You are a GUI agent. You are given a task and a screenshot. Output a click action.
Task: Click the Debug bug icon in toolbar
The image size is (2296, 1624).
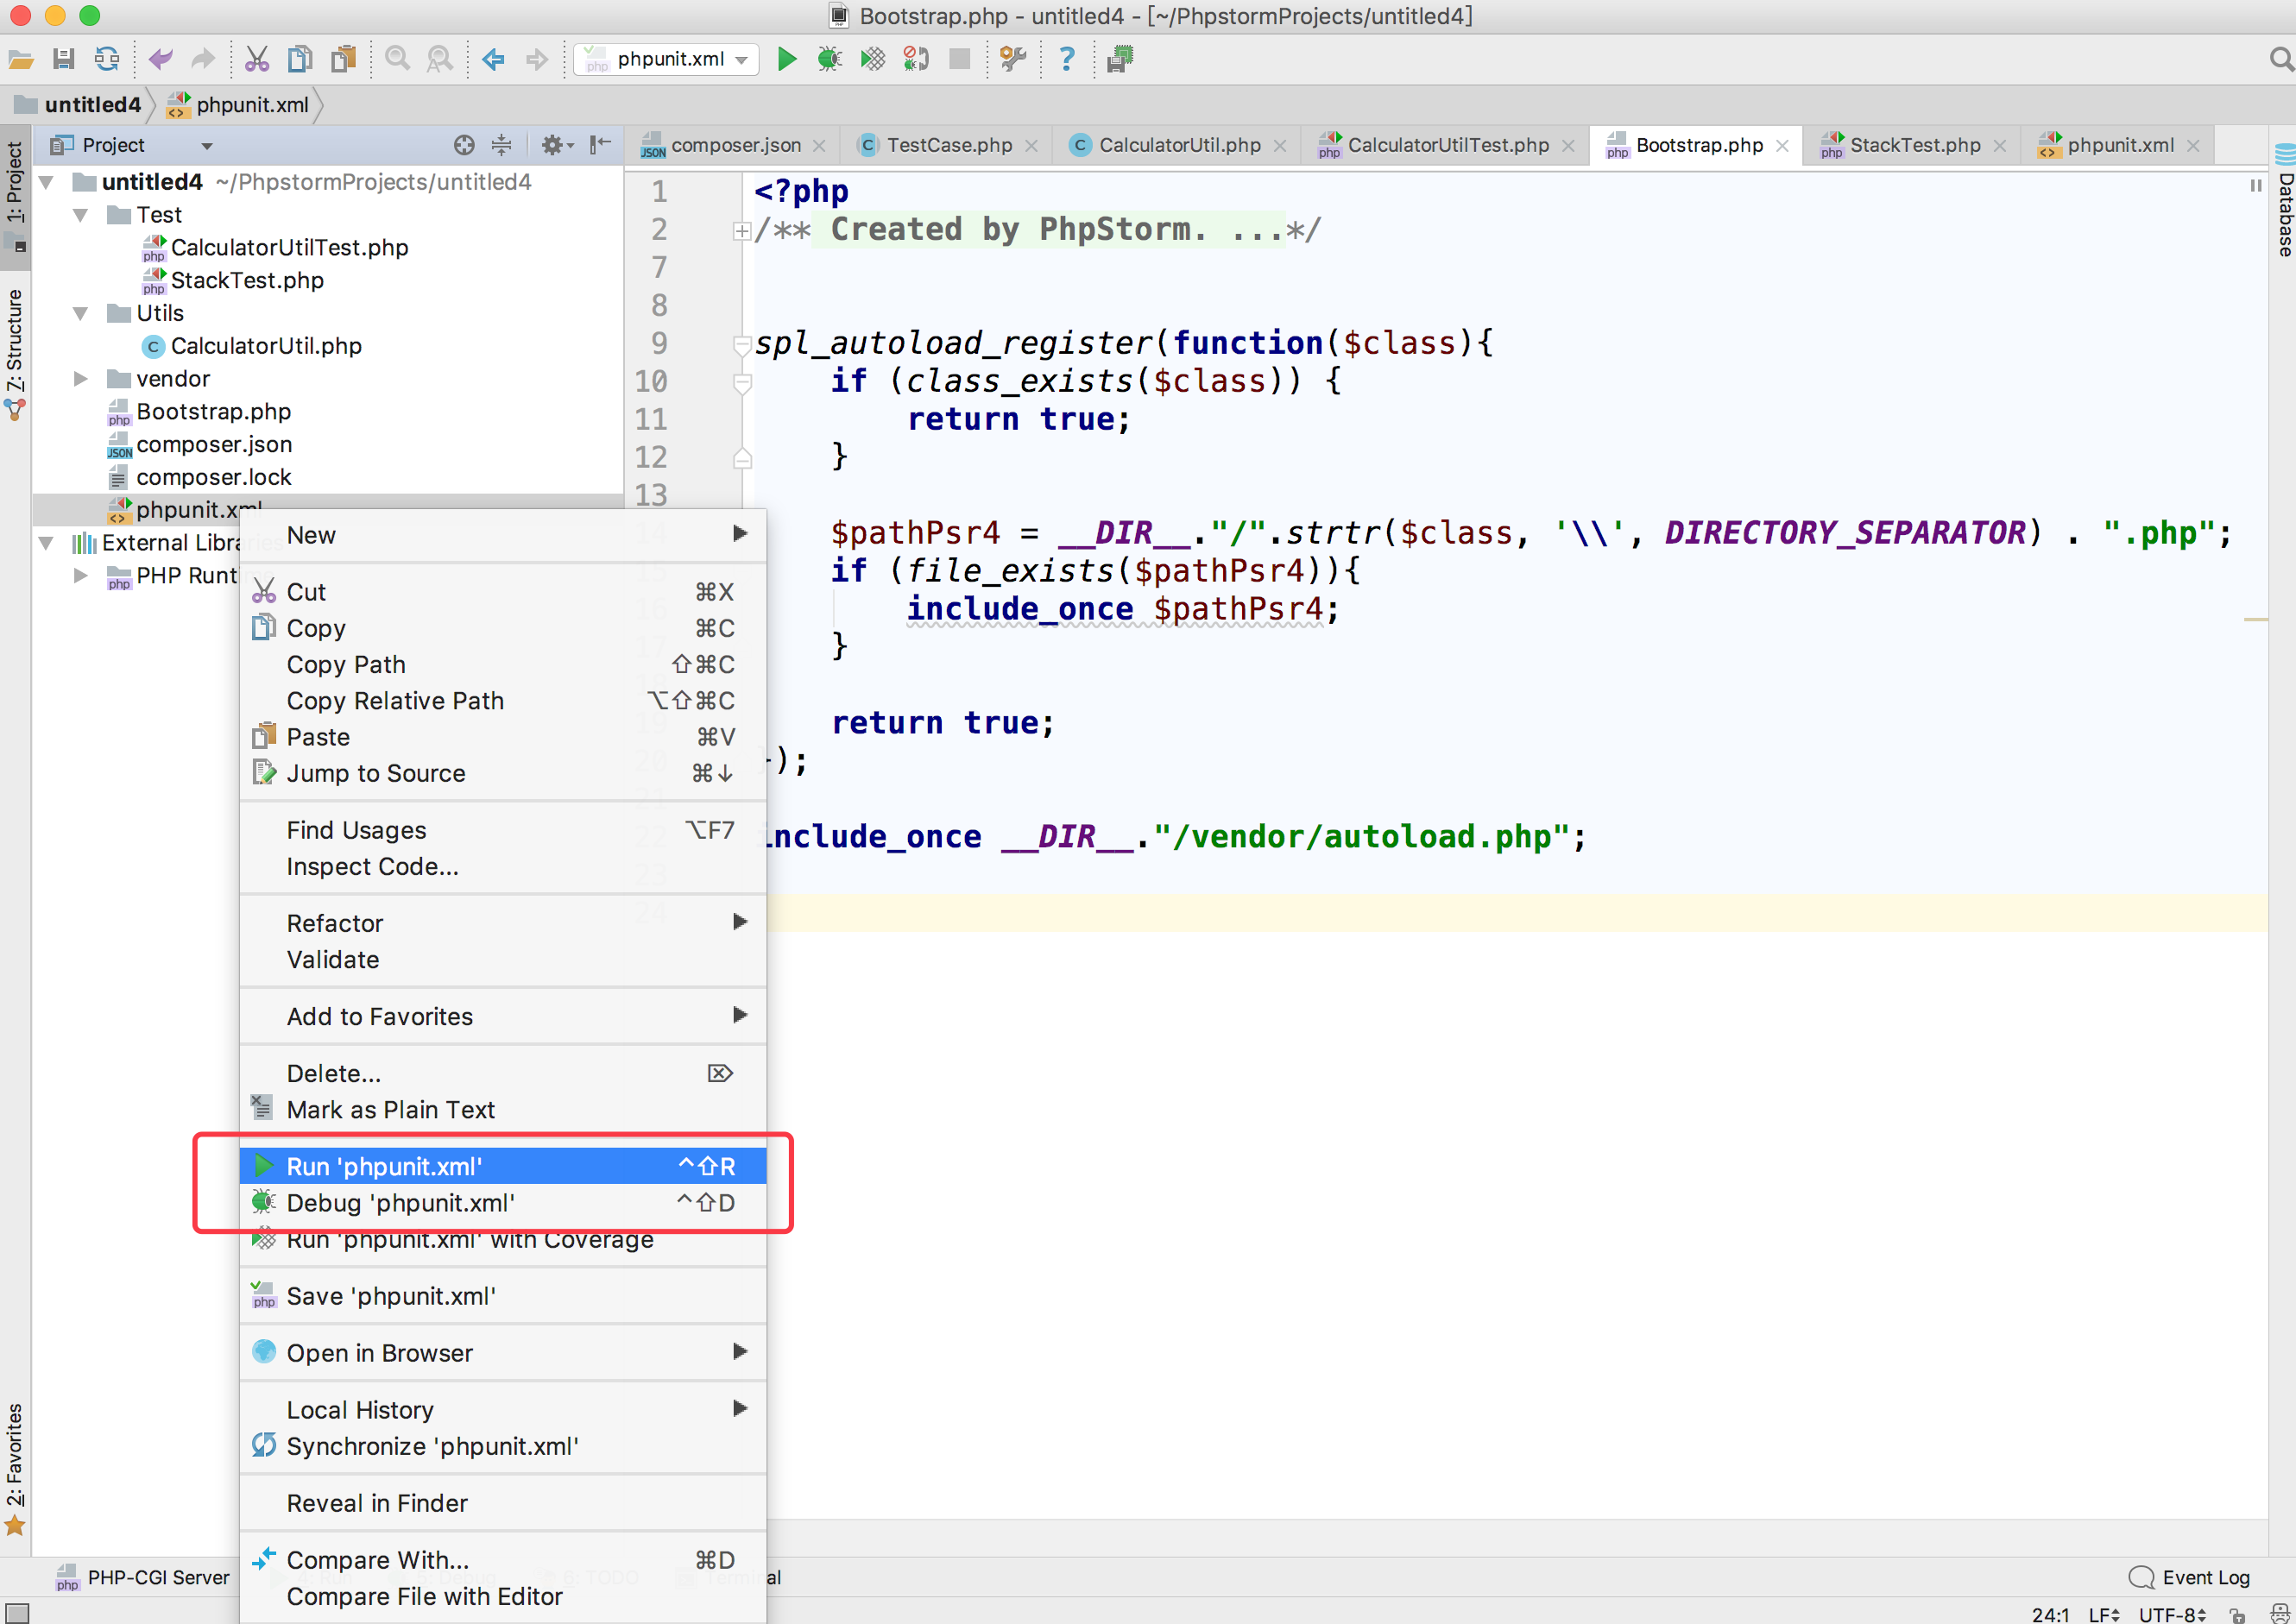coord(829,60)
